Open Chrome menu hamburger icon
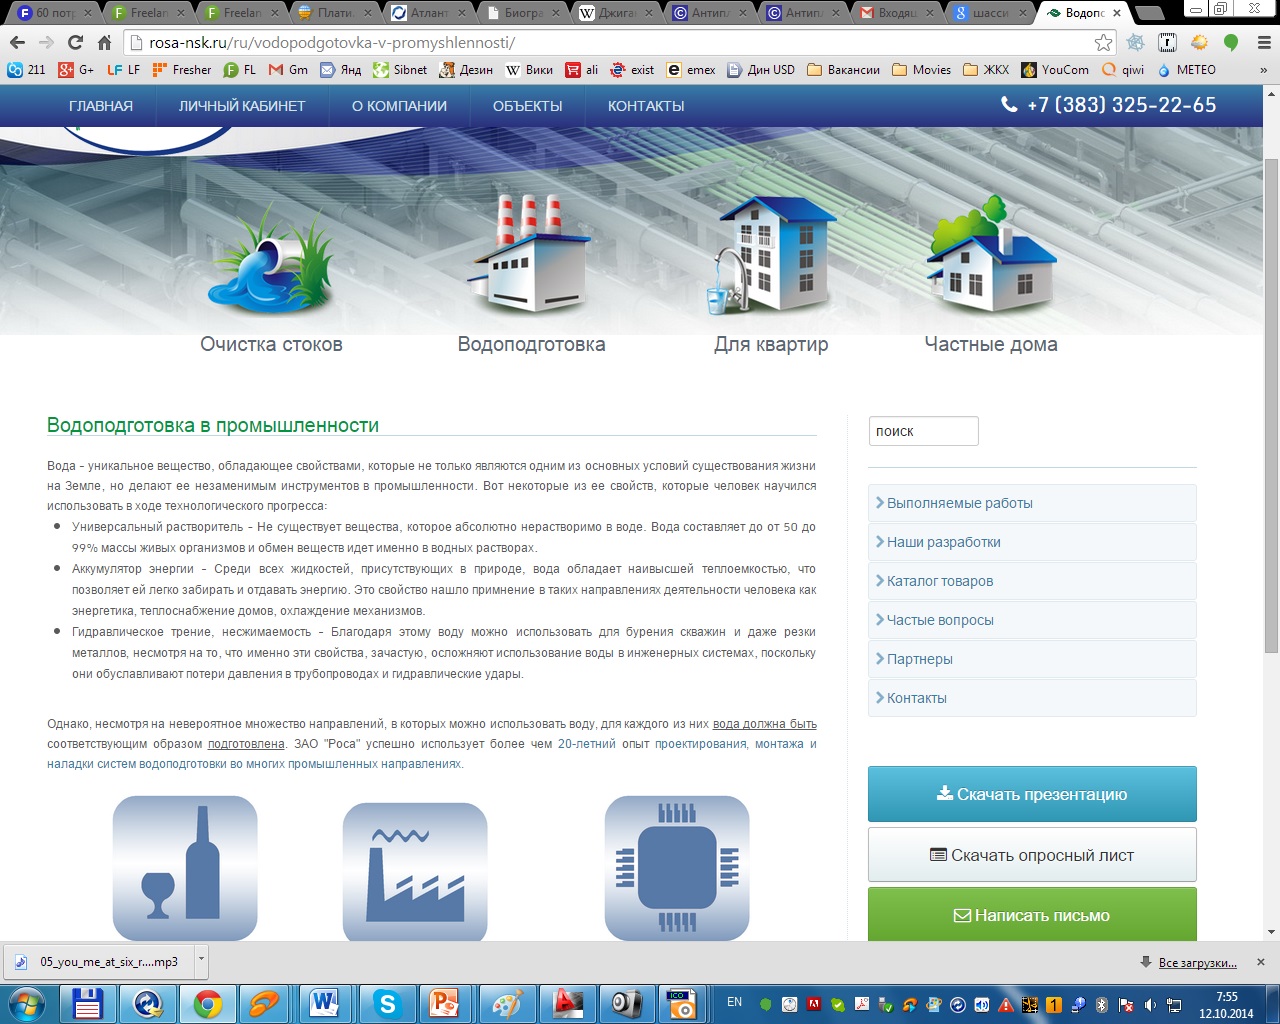This screenshot has width=1280, height=1024. tap(1264, 43)
